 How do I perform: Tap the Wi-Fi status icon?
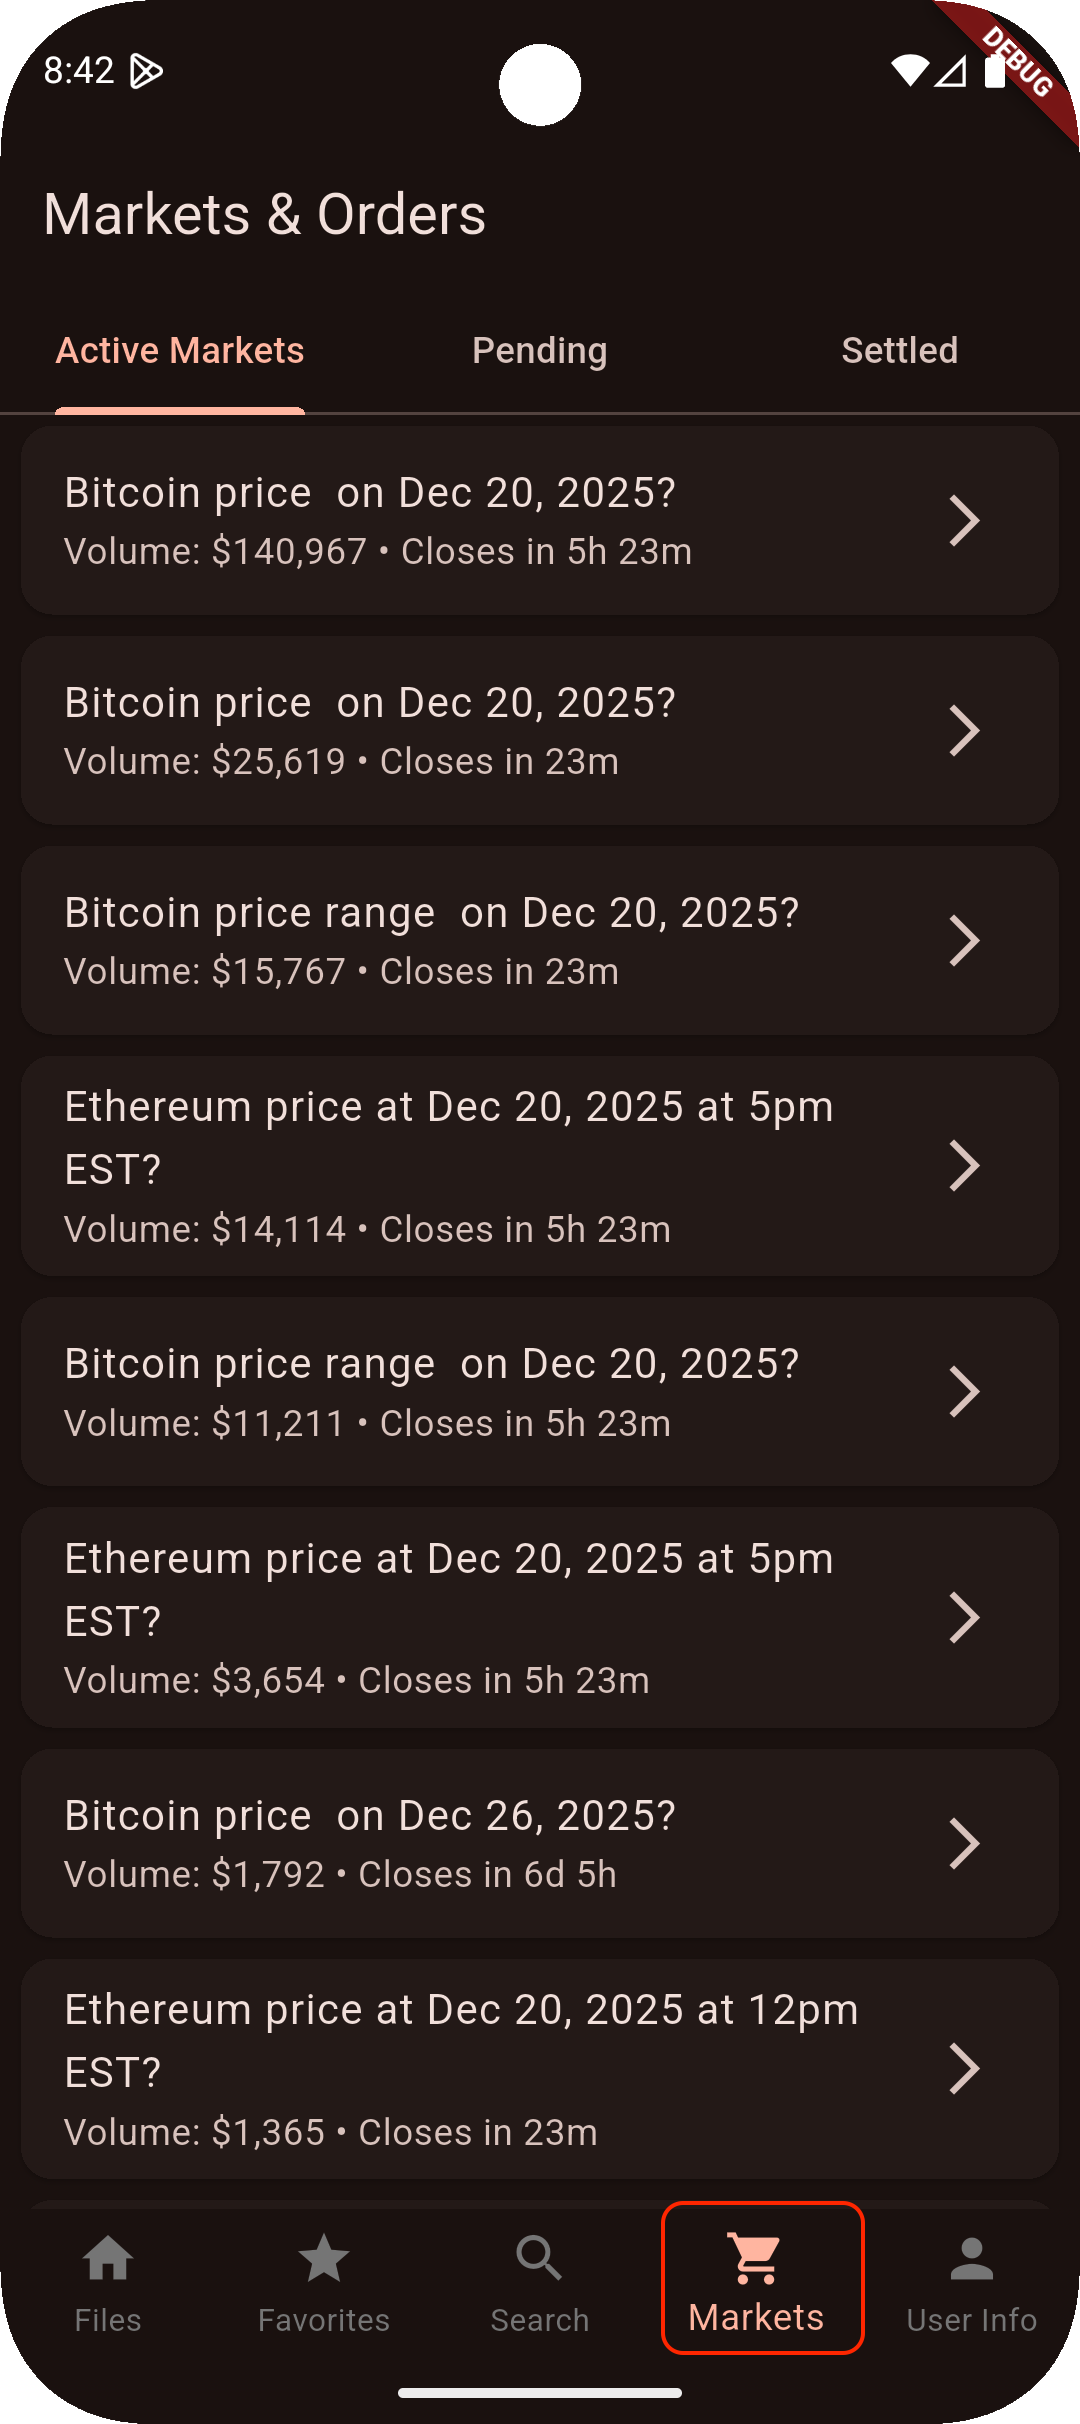click(x=909, y=70)
